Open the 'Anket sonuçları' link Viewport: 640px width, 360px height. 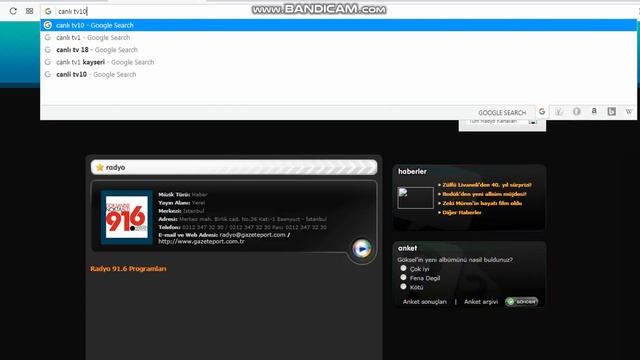tap(424, 302)
